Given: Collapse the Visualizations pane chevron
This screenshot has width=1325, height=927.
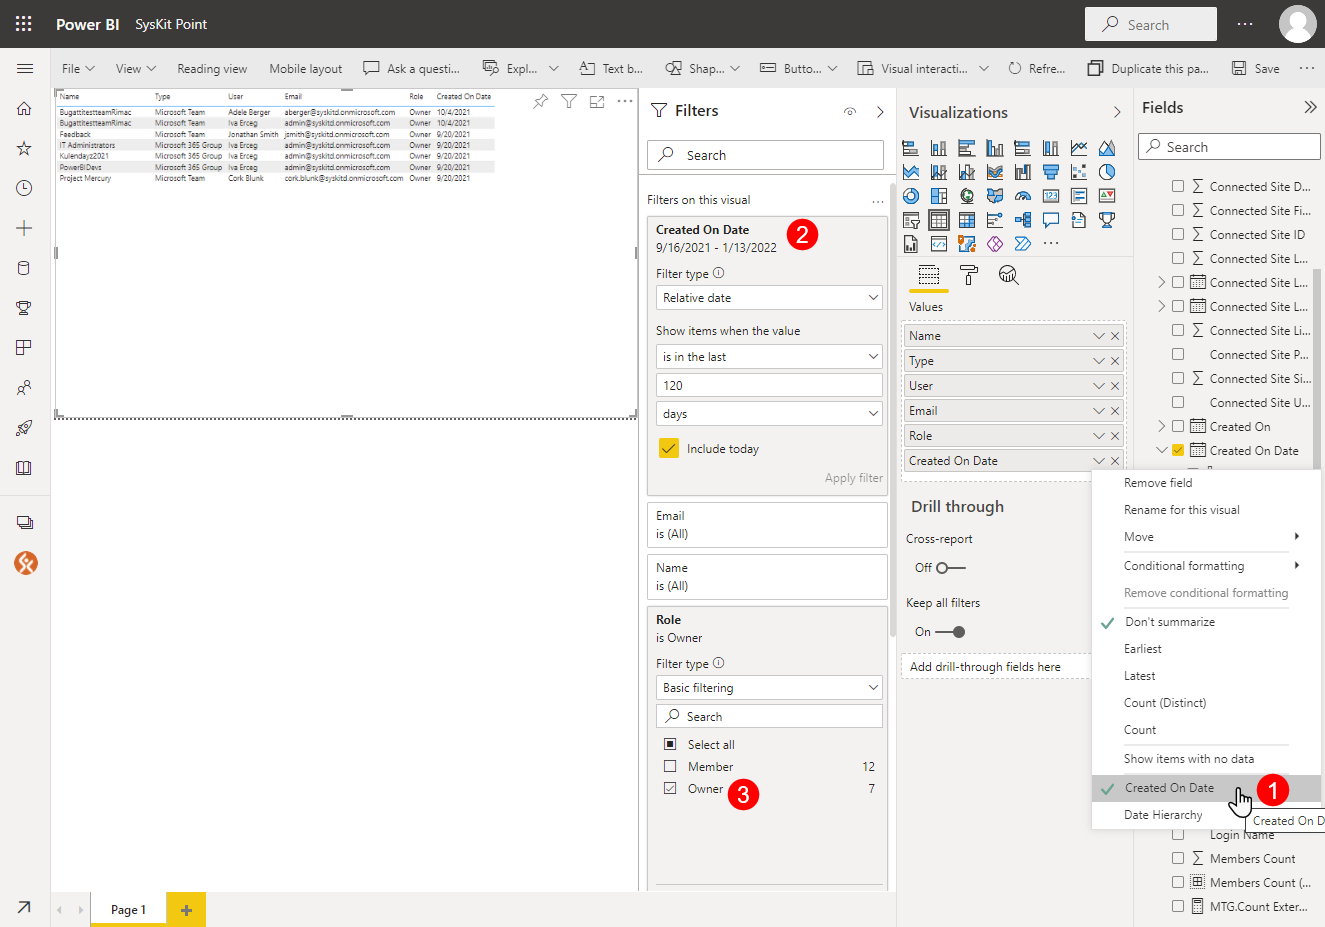Looking at the screenshot, I should pos(1117,112).
